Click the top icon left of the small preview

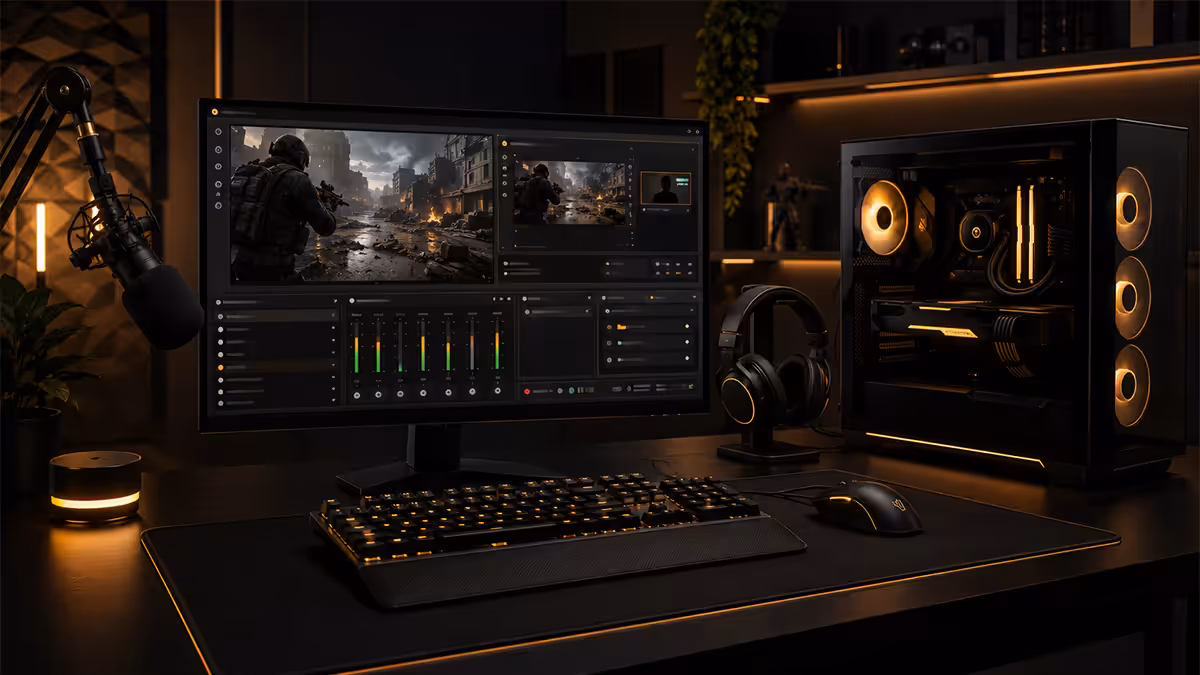pos(504,157)
